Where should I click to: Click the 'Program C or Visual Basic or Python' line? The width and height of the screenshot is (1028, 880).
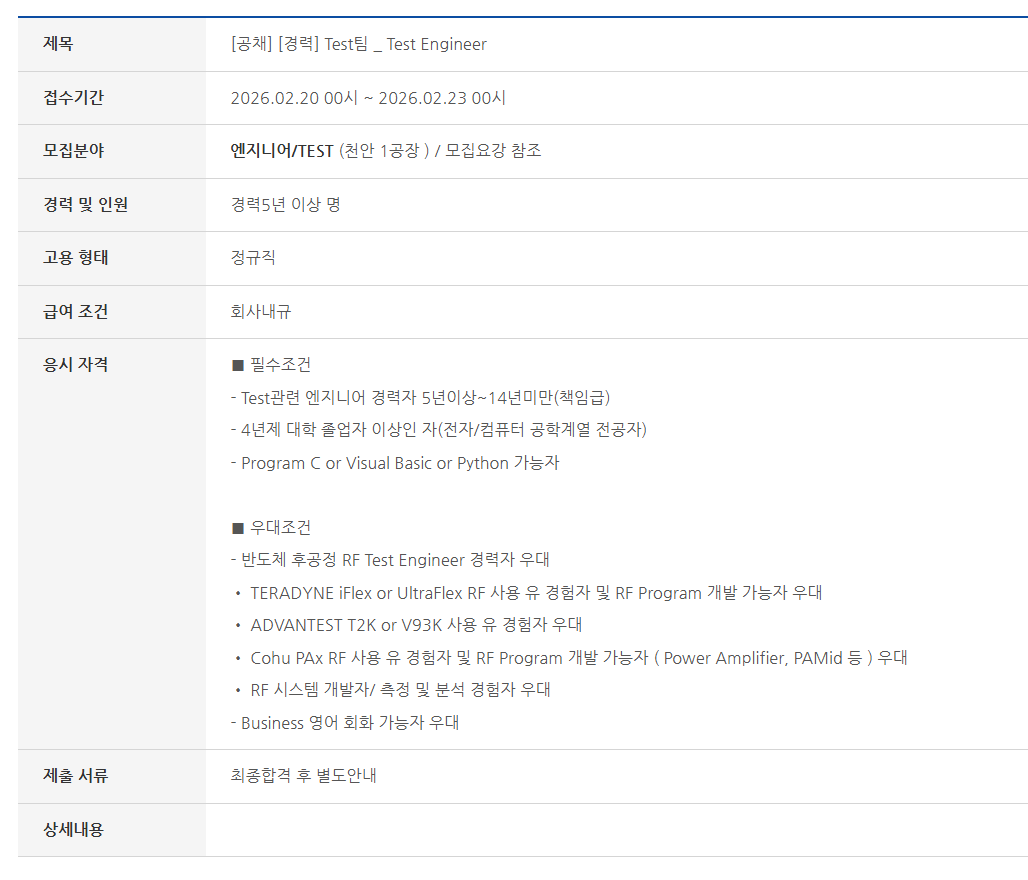395,463
